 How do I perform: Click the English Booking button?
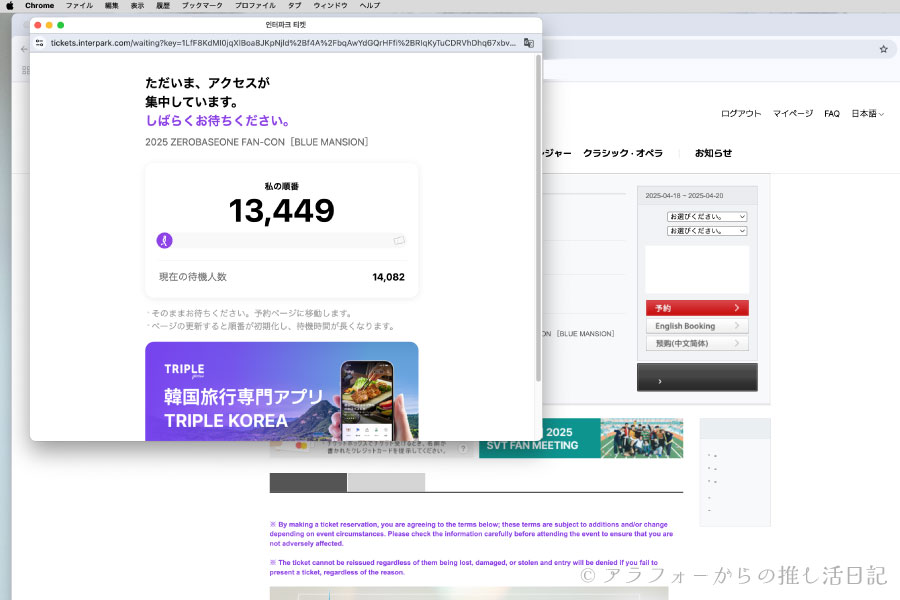coord(697,326)
